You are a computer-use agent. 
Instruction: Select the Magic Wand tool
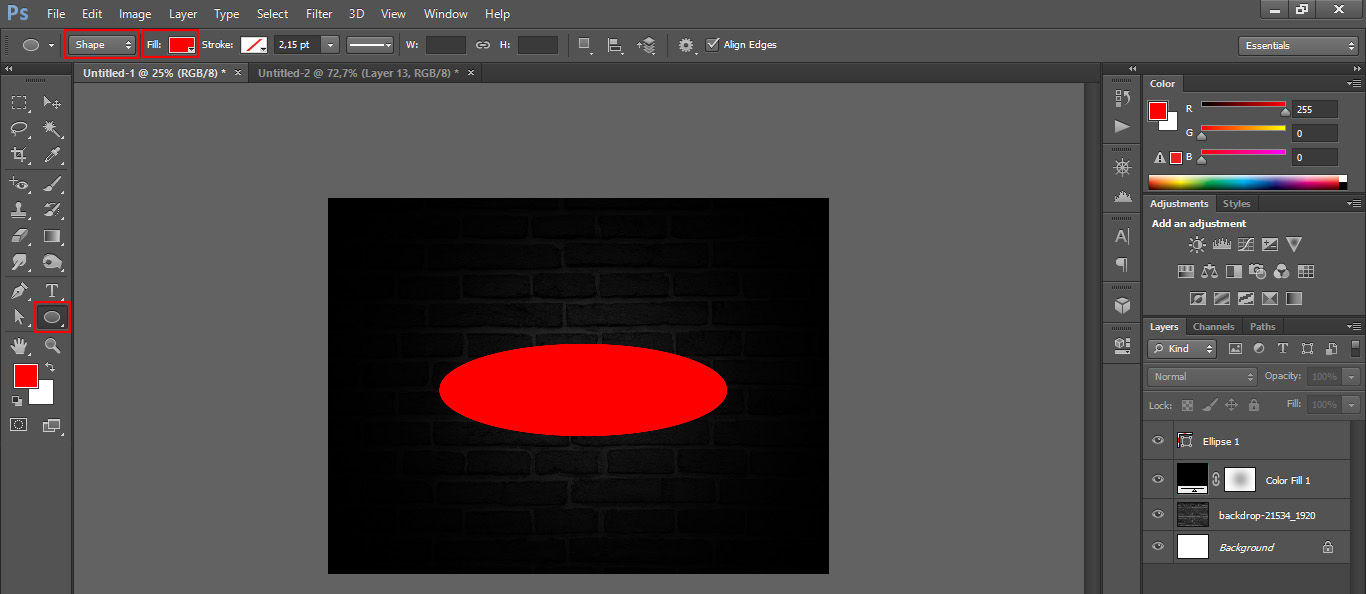coord(52,129)
